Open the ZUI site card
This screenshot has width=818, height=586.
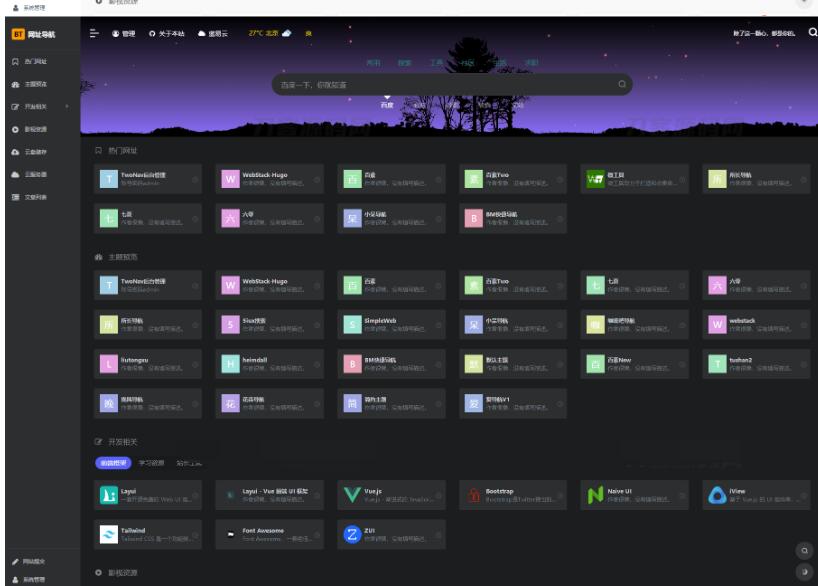[x=391, y=533]
